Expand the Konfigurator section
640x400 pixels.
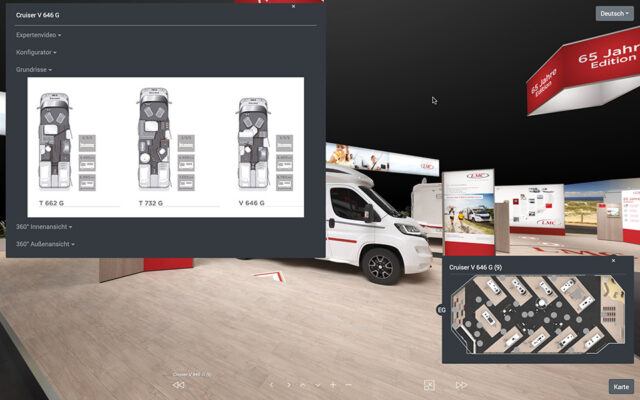pyautogui.click(x=36, y=52)
